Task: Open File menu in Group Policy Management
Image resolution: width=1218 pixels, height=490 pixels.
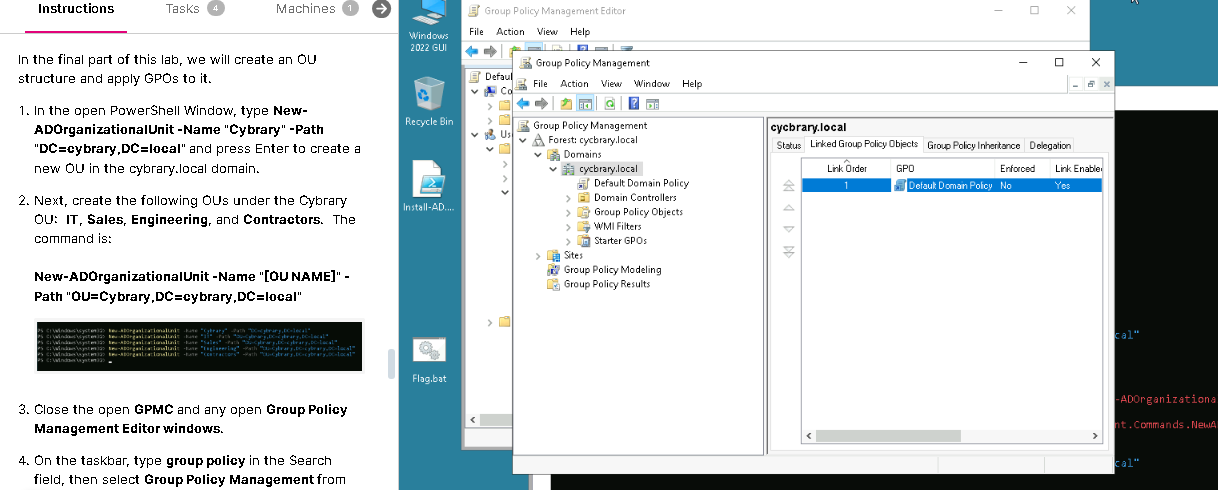Action: pyautogui.click(x=540, y=84)
